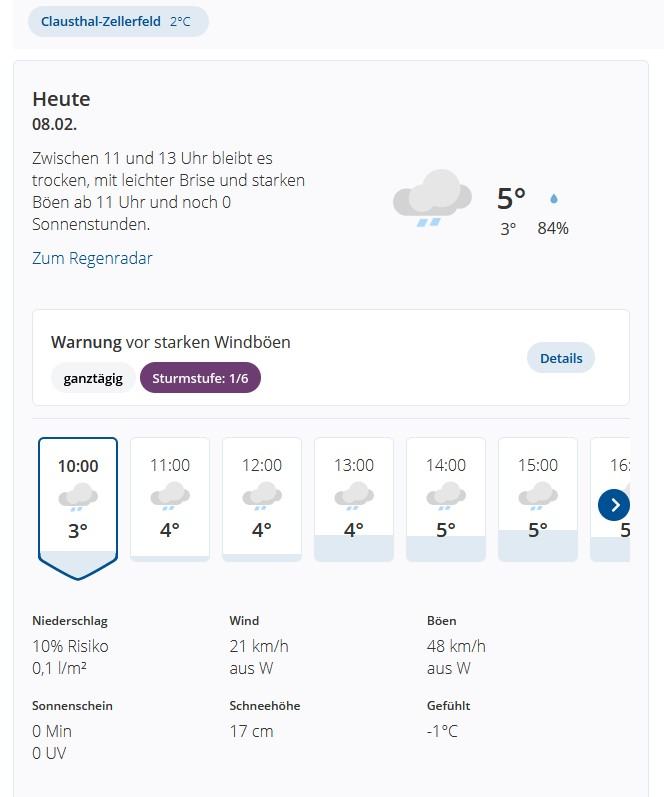664x797 pixels.
Task: Open the wind warning Details button
Action: 561,358
